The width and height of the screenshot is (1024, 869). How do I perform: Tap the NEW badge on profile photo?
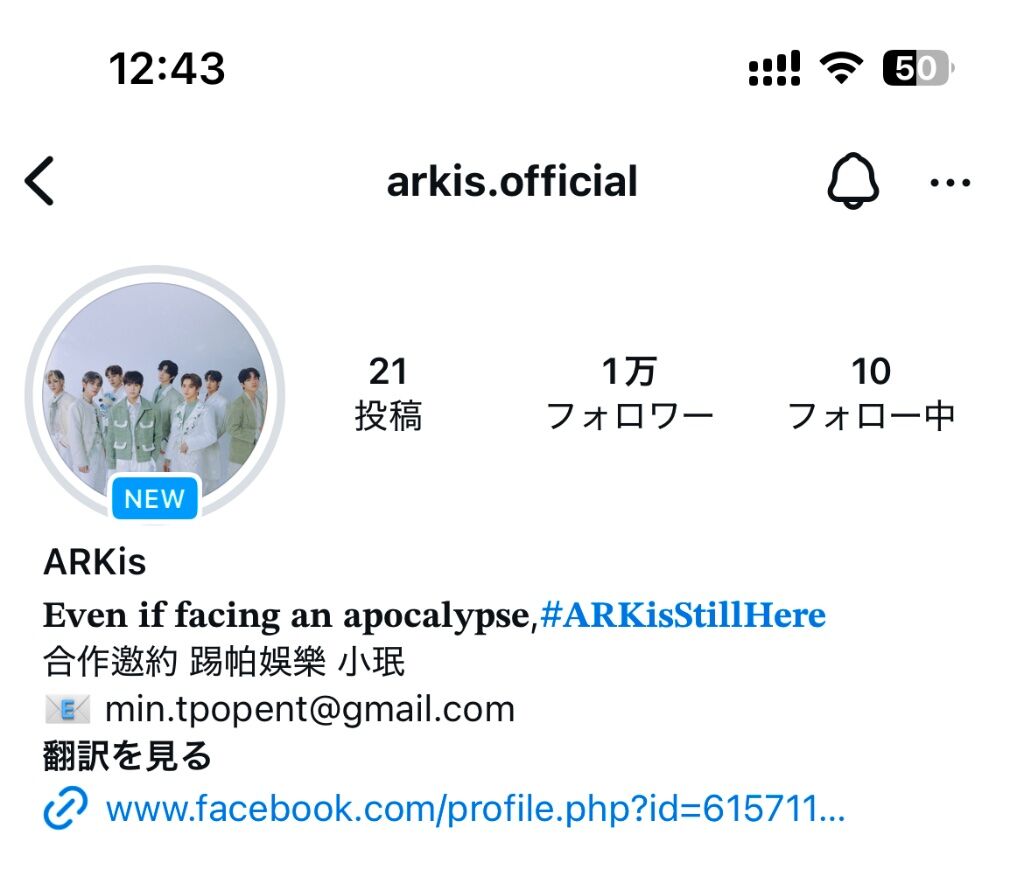(155, 499)
